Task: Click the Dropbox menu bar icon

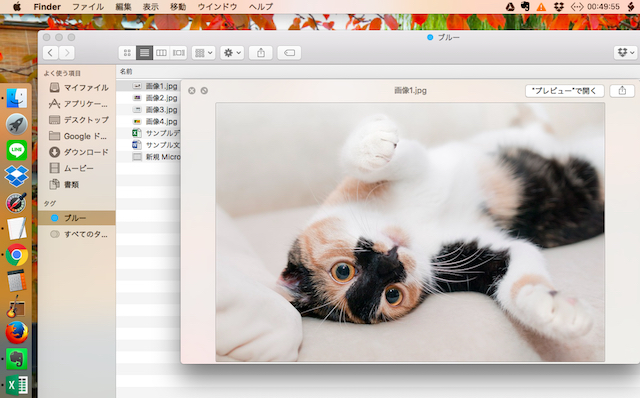Action: coord(559,7)
